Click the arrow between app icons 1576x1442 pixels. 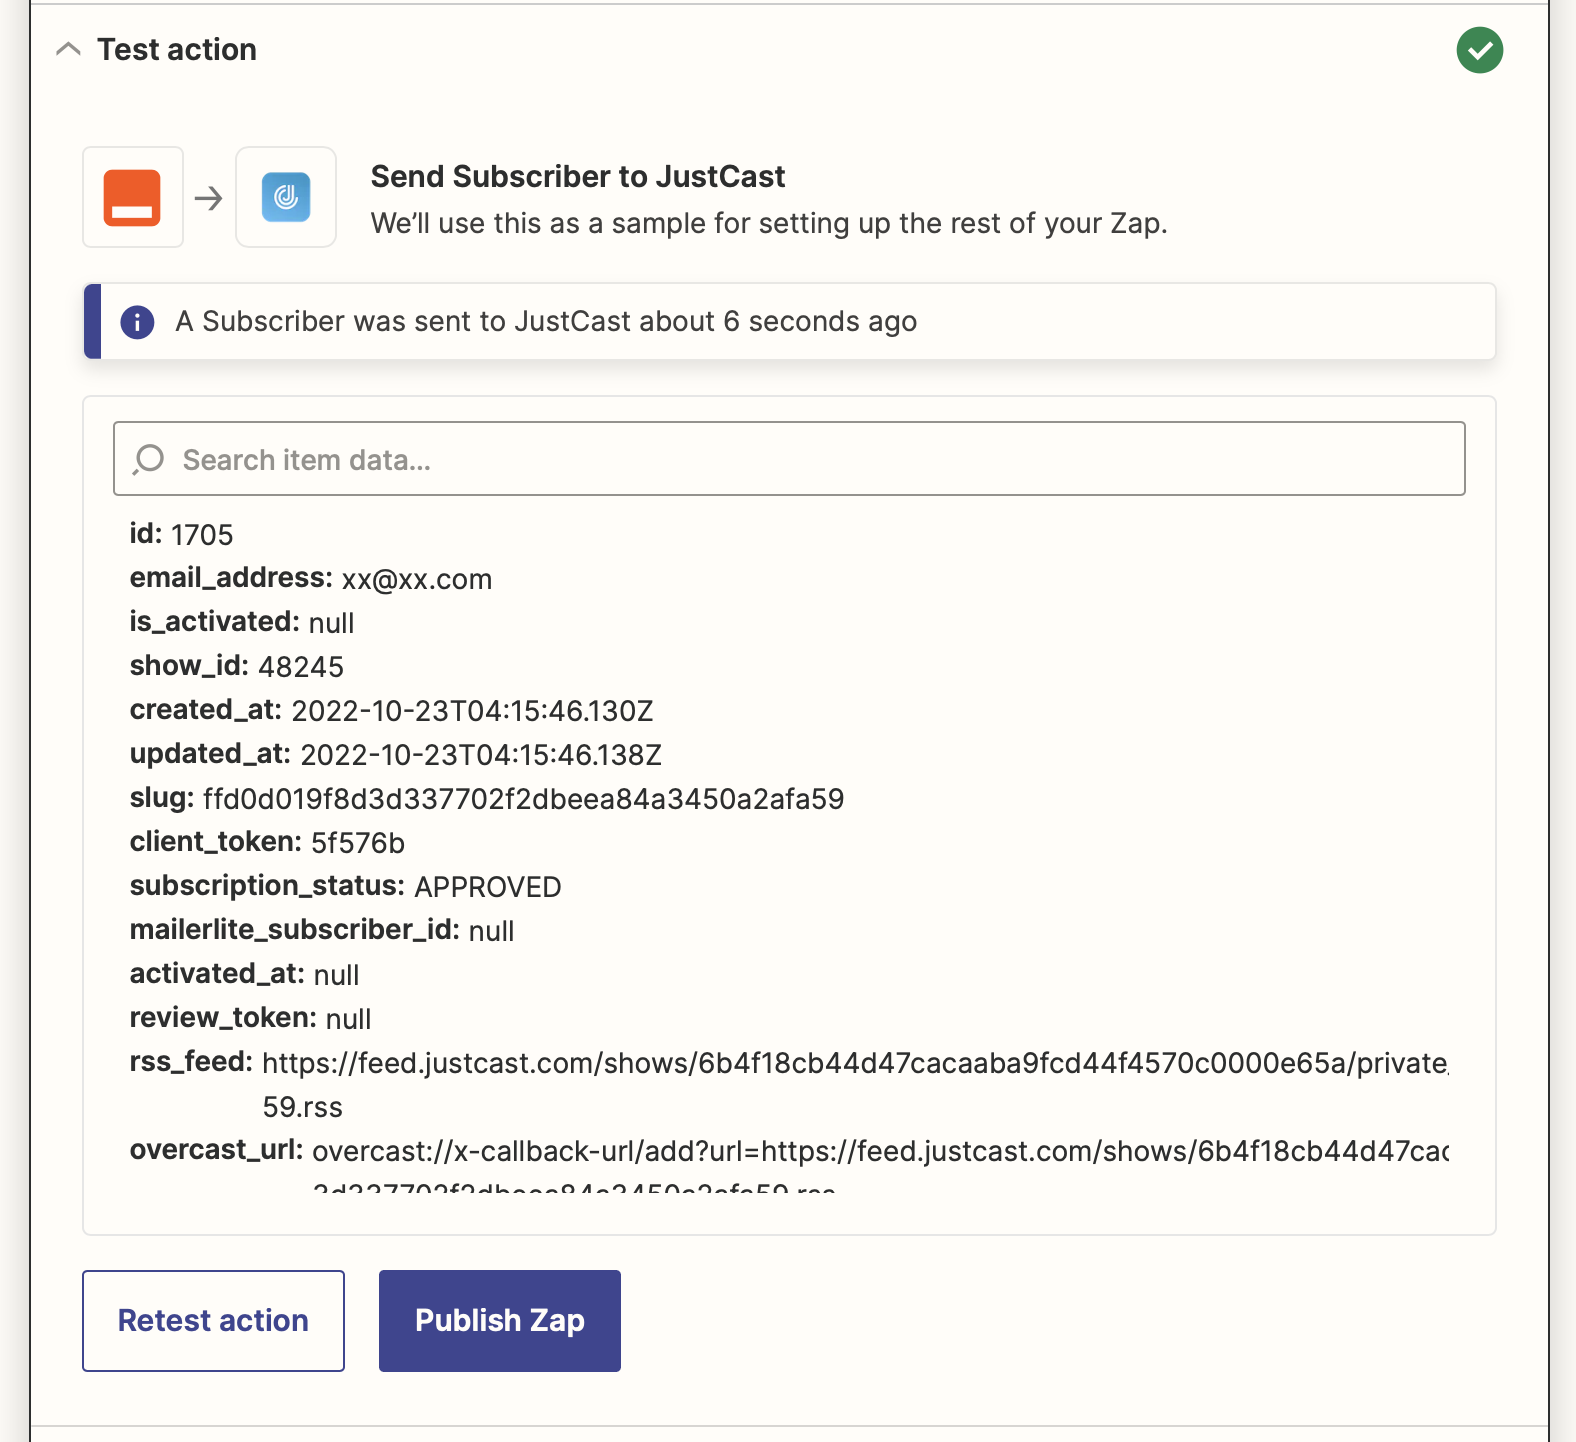click(x=209, y=198)
